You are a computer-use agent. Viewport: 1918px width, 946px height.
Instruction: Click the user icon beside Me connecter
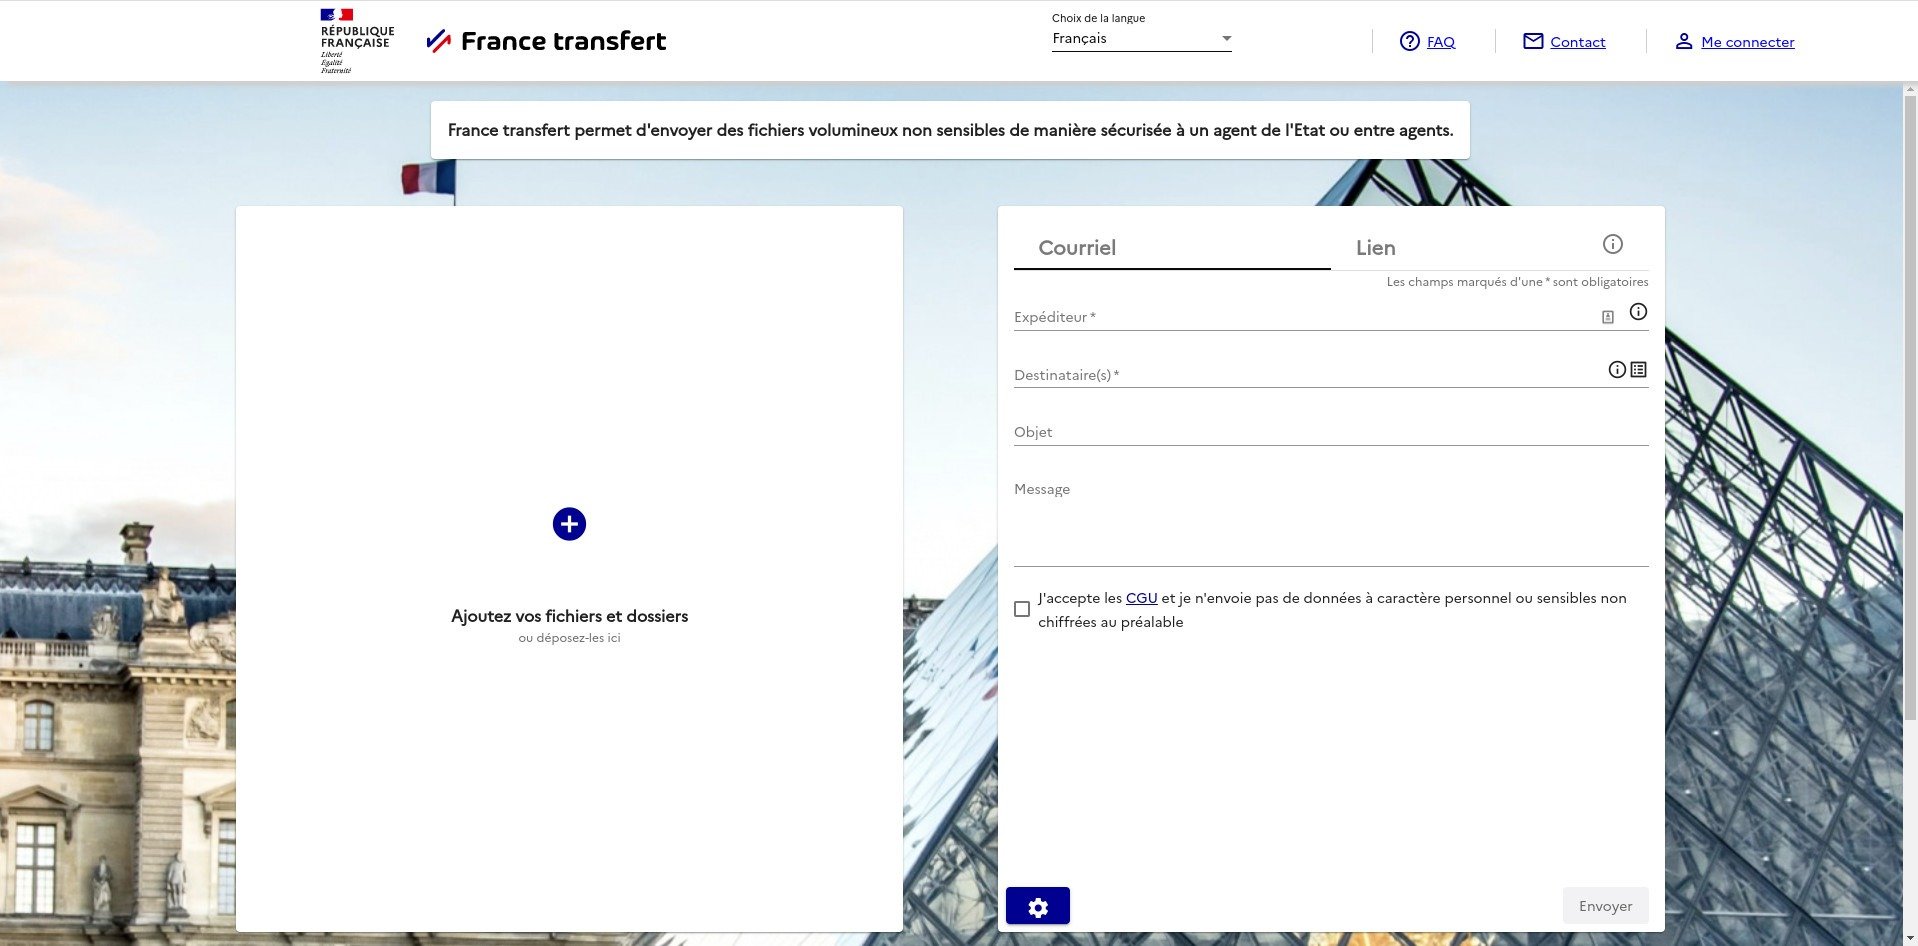[x=1684, y=41]
